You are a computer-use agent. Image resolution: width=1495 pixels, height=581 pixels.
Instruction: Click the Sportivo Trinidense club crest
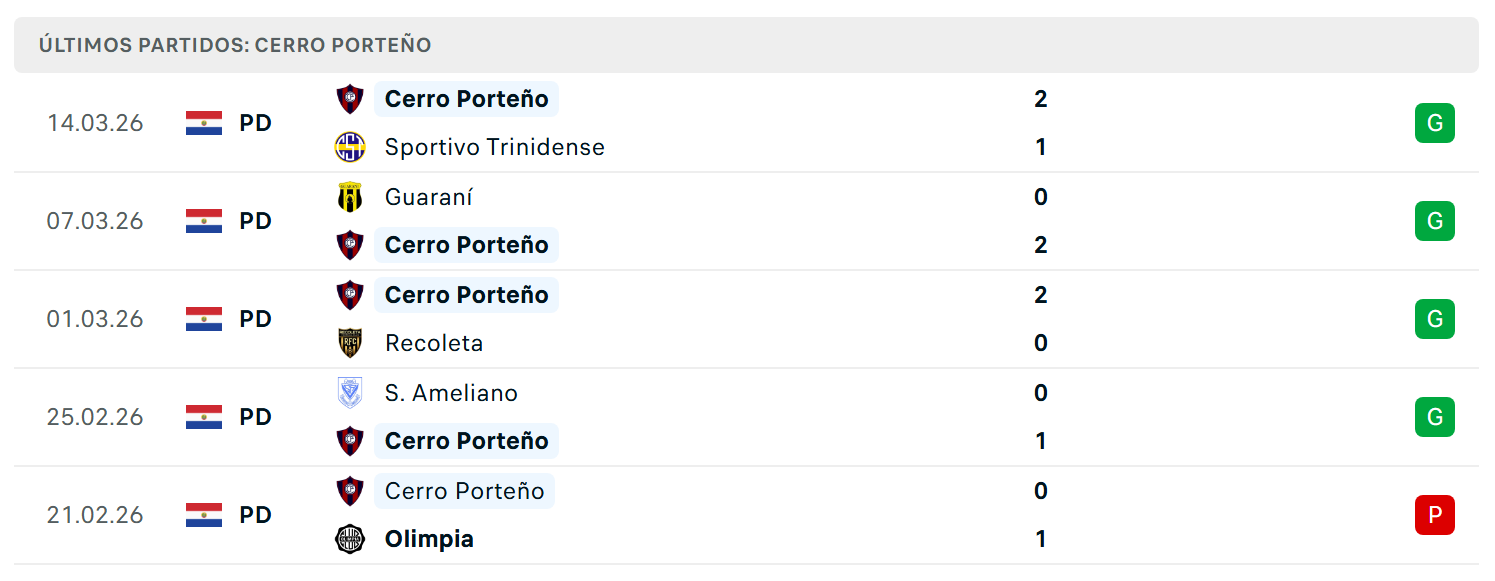coord(350,147)
